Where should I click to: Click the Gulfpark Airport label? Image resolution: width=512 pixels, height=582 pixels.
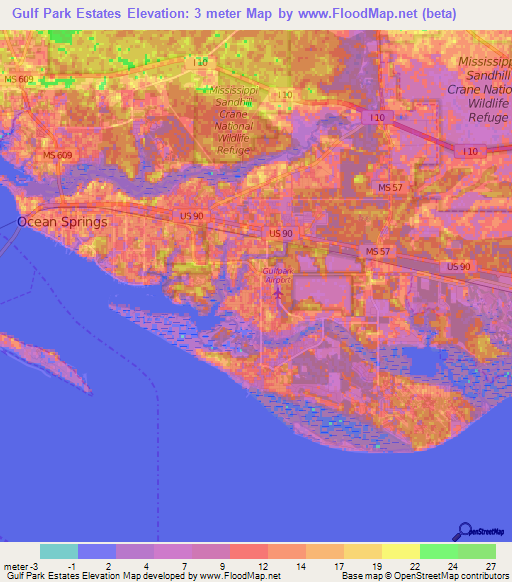pyautogui.click(x=278, y=275)
